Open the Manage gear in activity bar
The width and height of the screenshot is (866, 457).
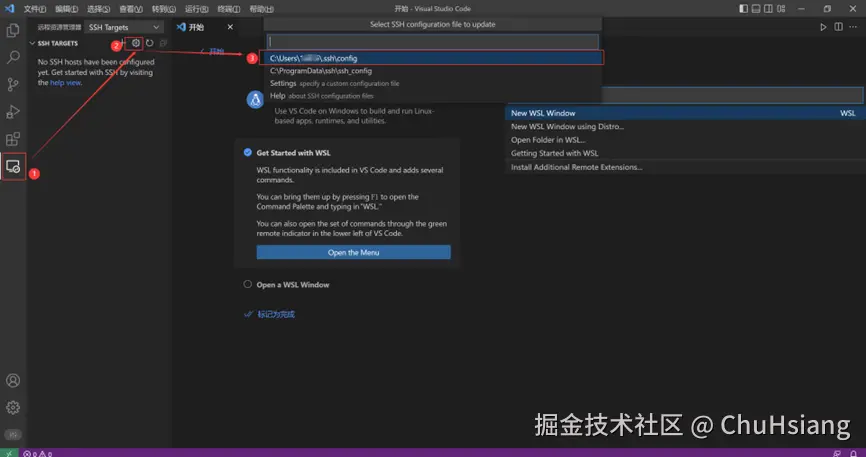coord(13,407)
